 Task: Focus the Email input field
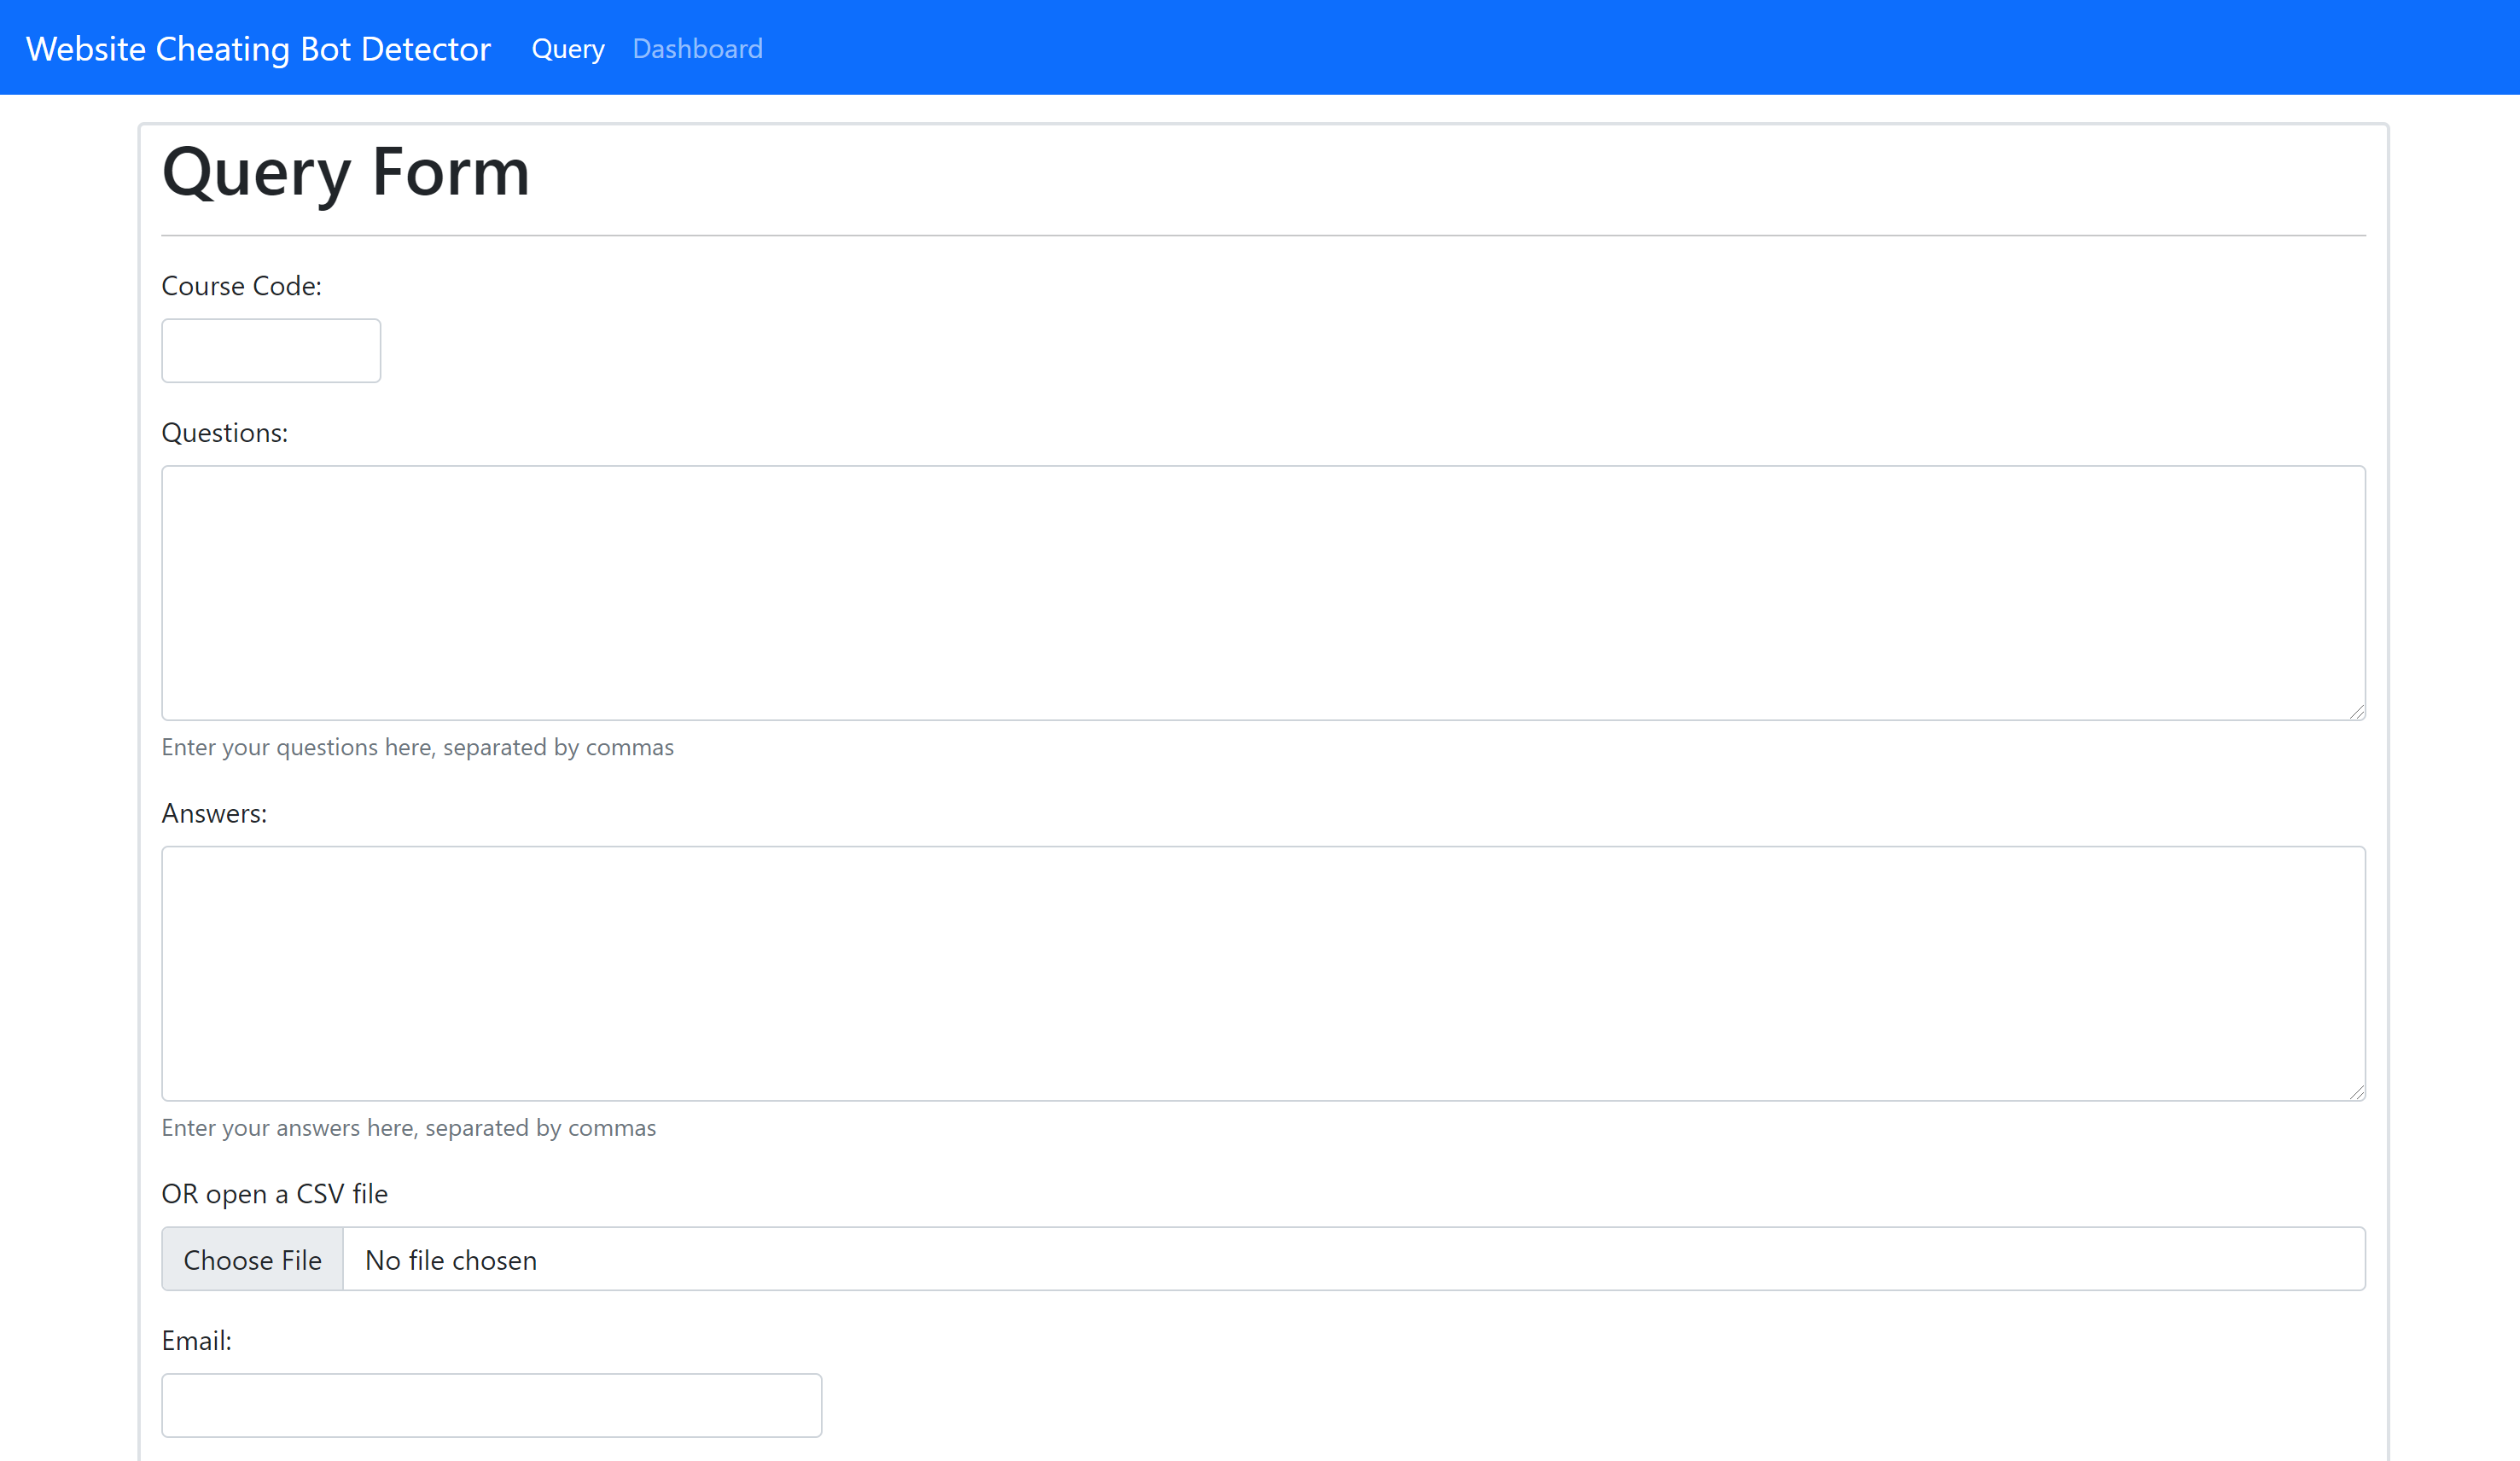pos(491,1405)
